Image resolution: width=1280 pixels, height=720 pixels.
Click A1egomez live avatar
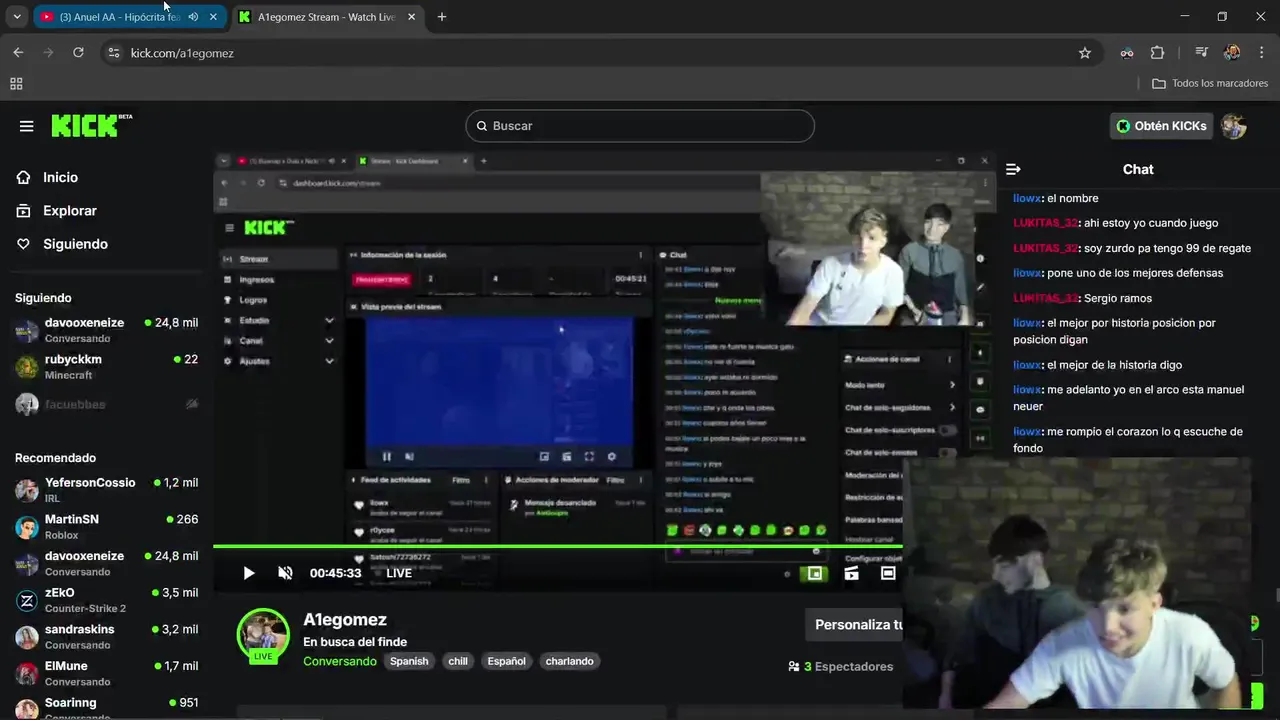263,635
